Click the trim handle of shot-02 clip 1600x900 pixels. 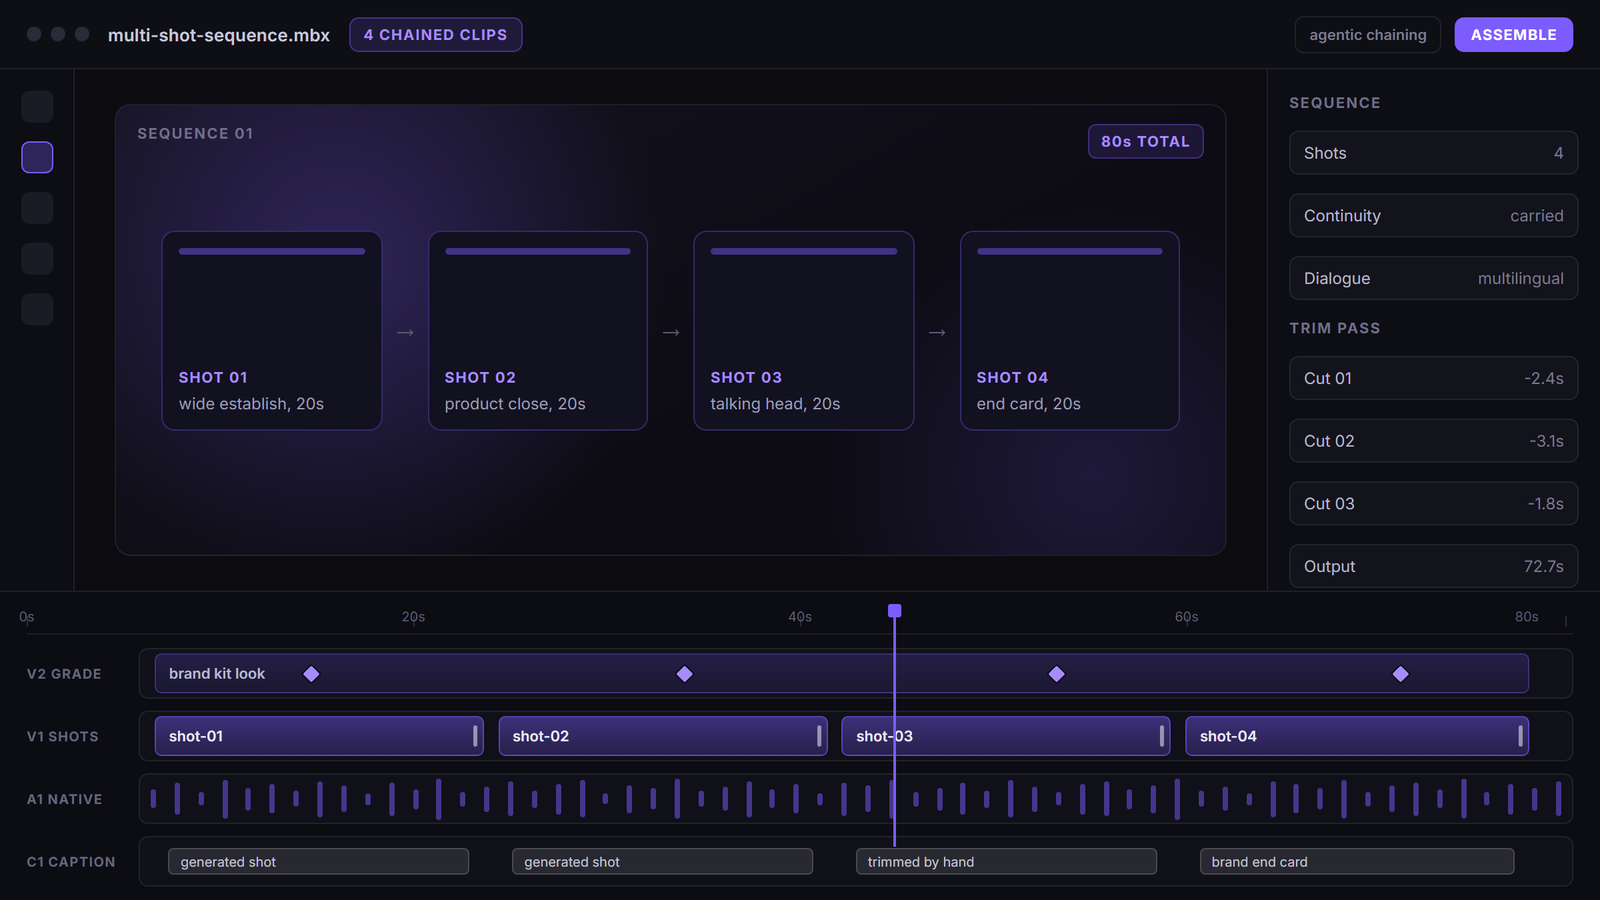(x=819, y=736)
